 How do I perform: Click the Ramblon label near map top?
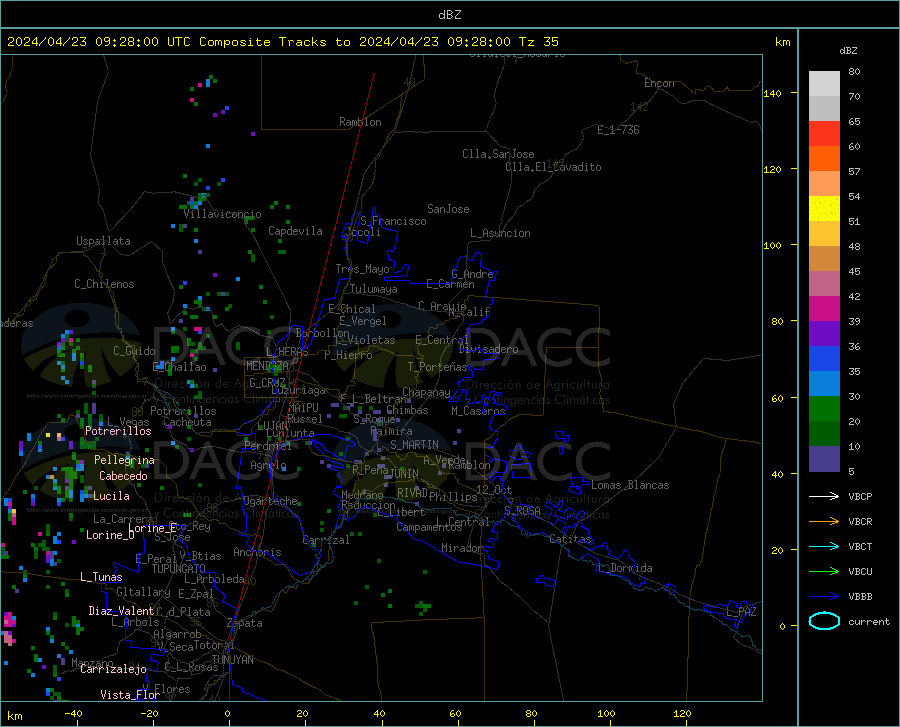[360, 122]
